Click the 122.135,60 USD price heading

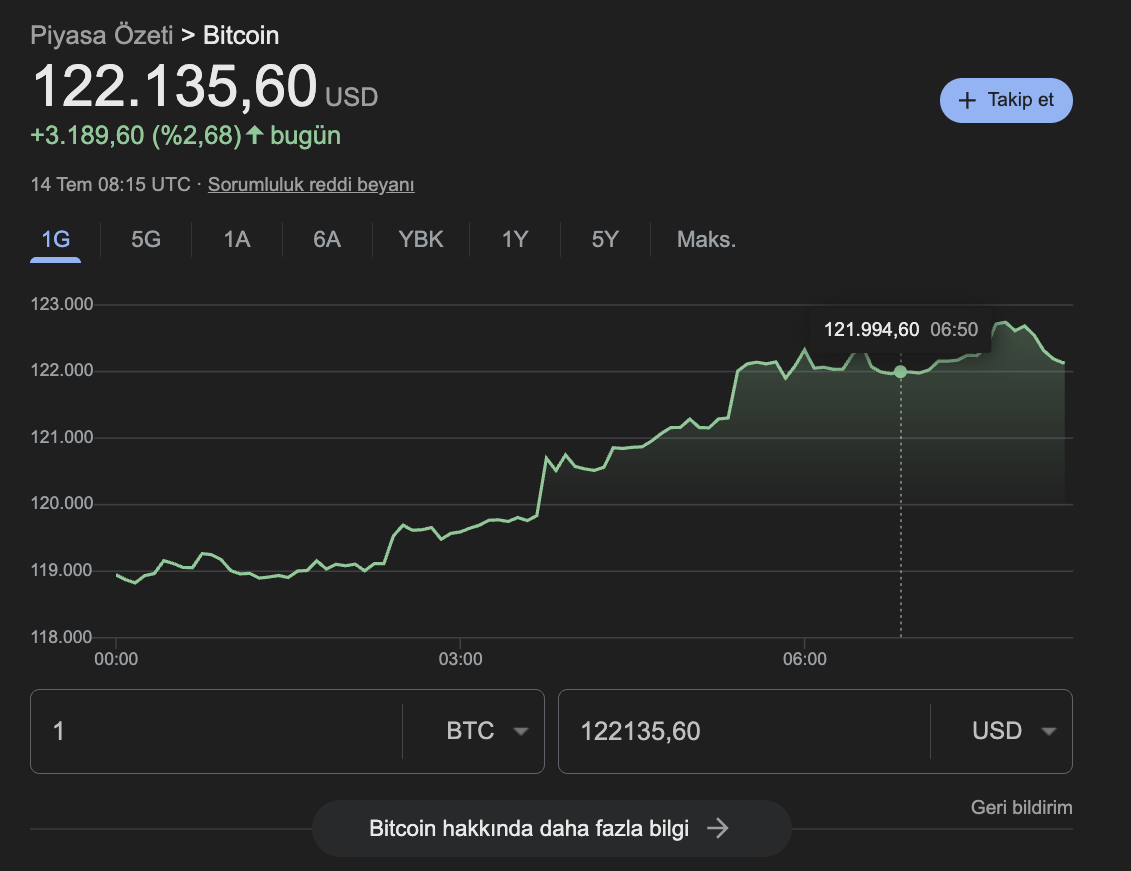pyautogui.click(x=205, y=87)
